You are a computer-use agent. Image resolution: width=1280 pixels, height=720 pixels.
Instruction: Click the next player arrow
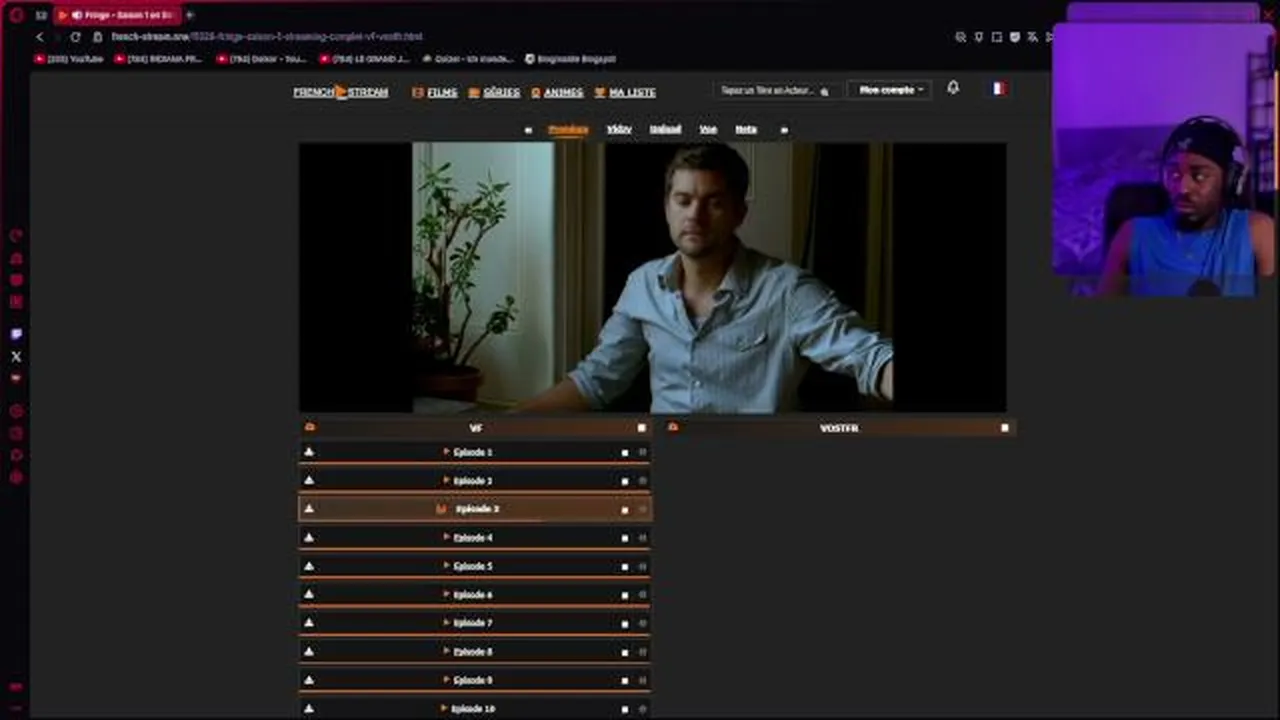coord(784,129)
